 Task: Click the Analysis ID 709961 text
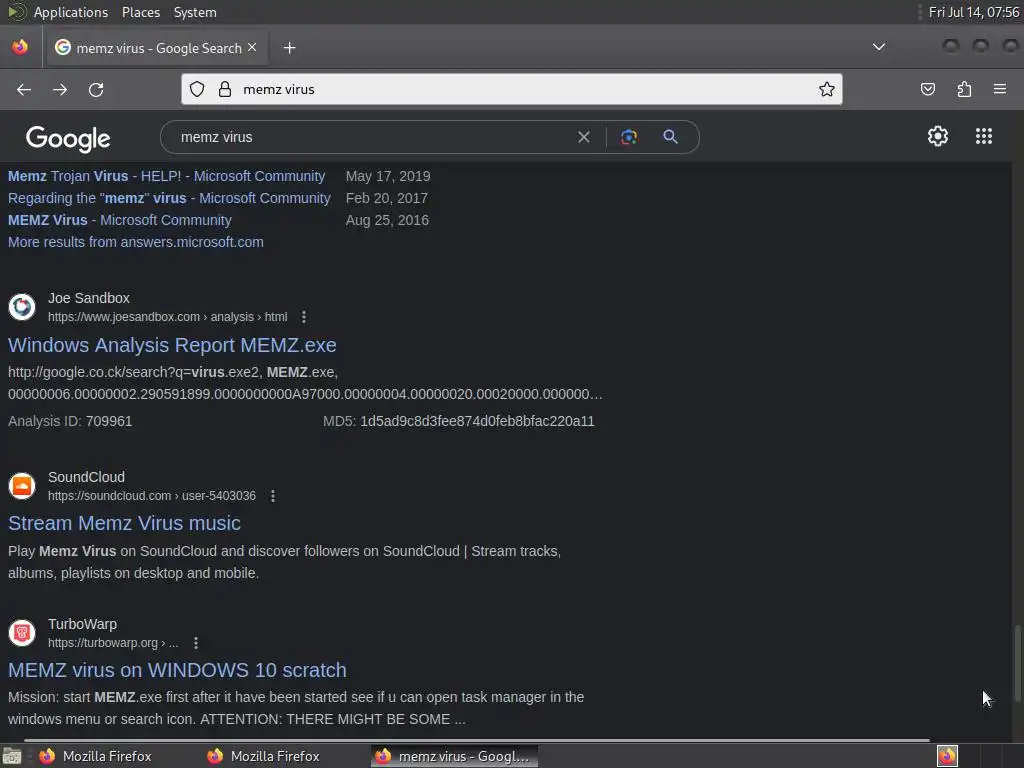(70, 421)
